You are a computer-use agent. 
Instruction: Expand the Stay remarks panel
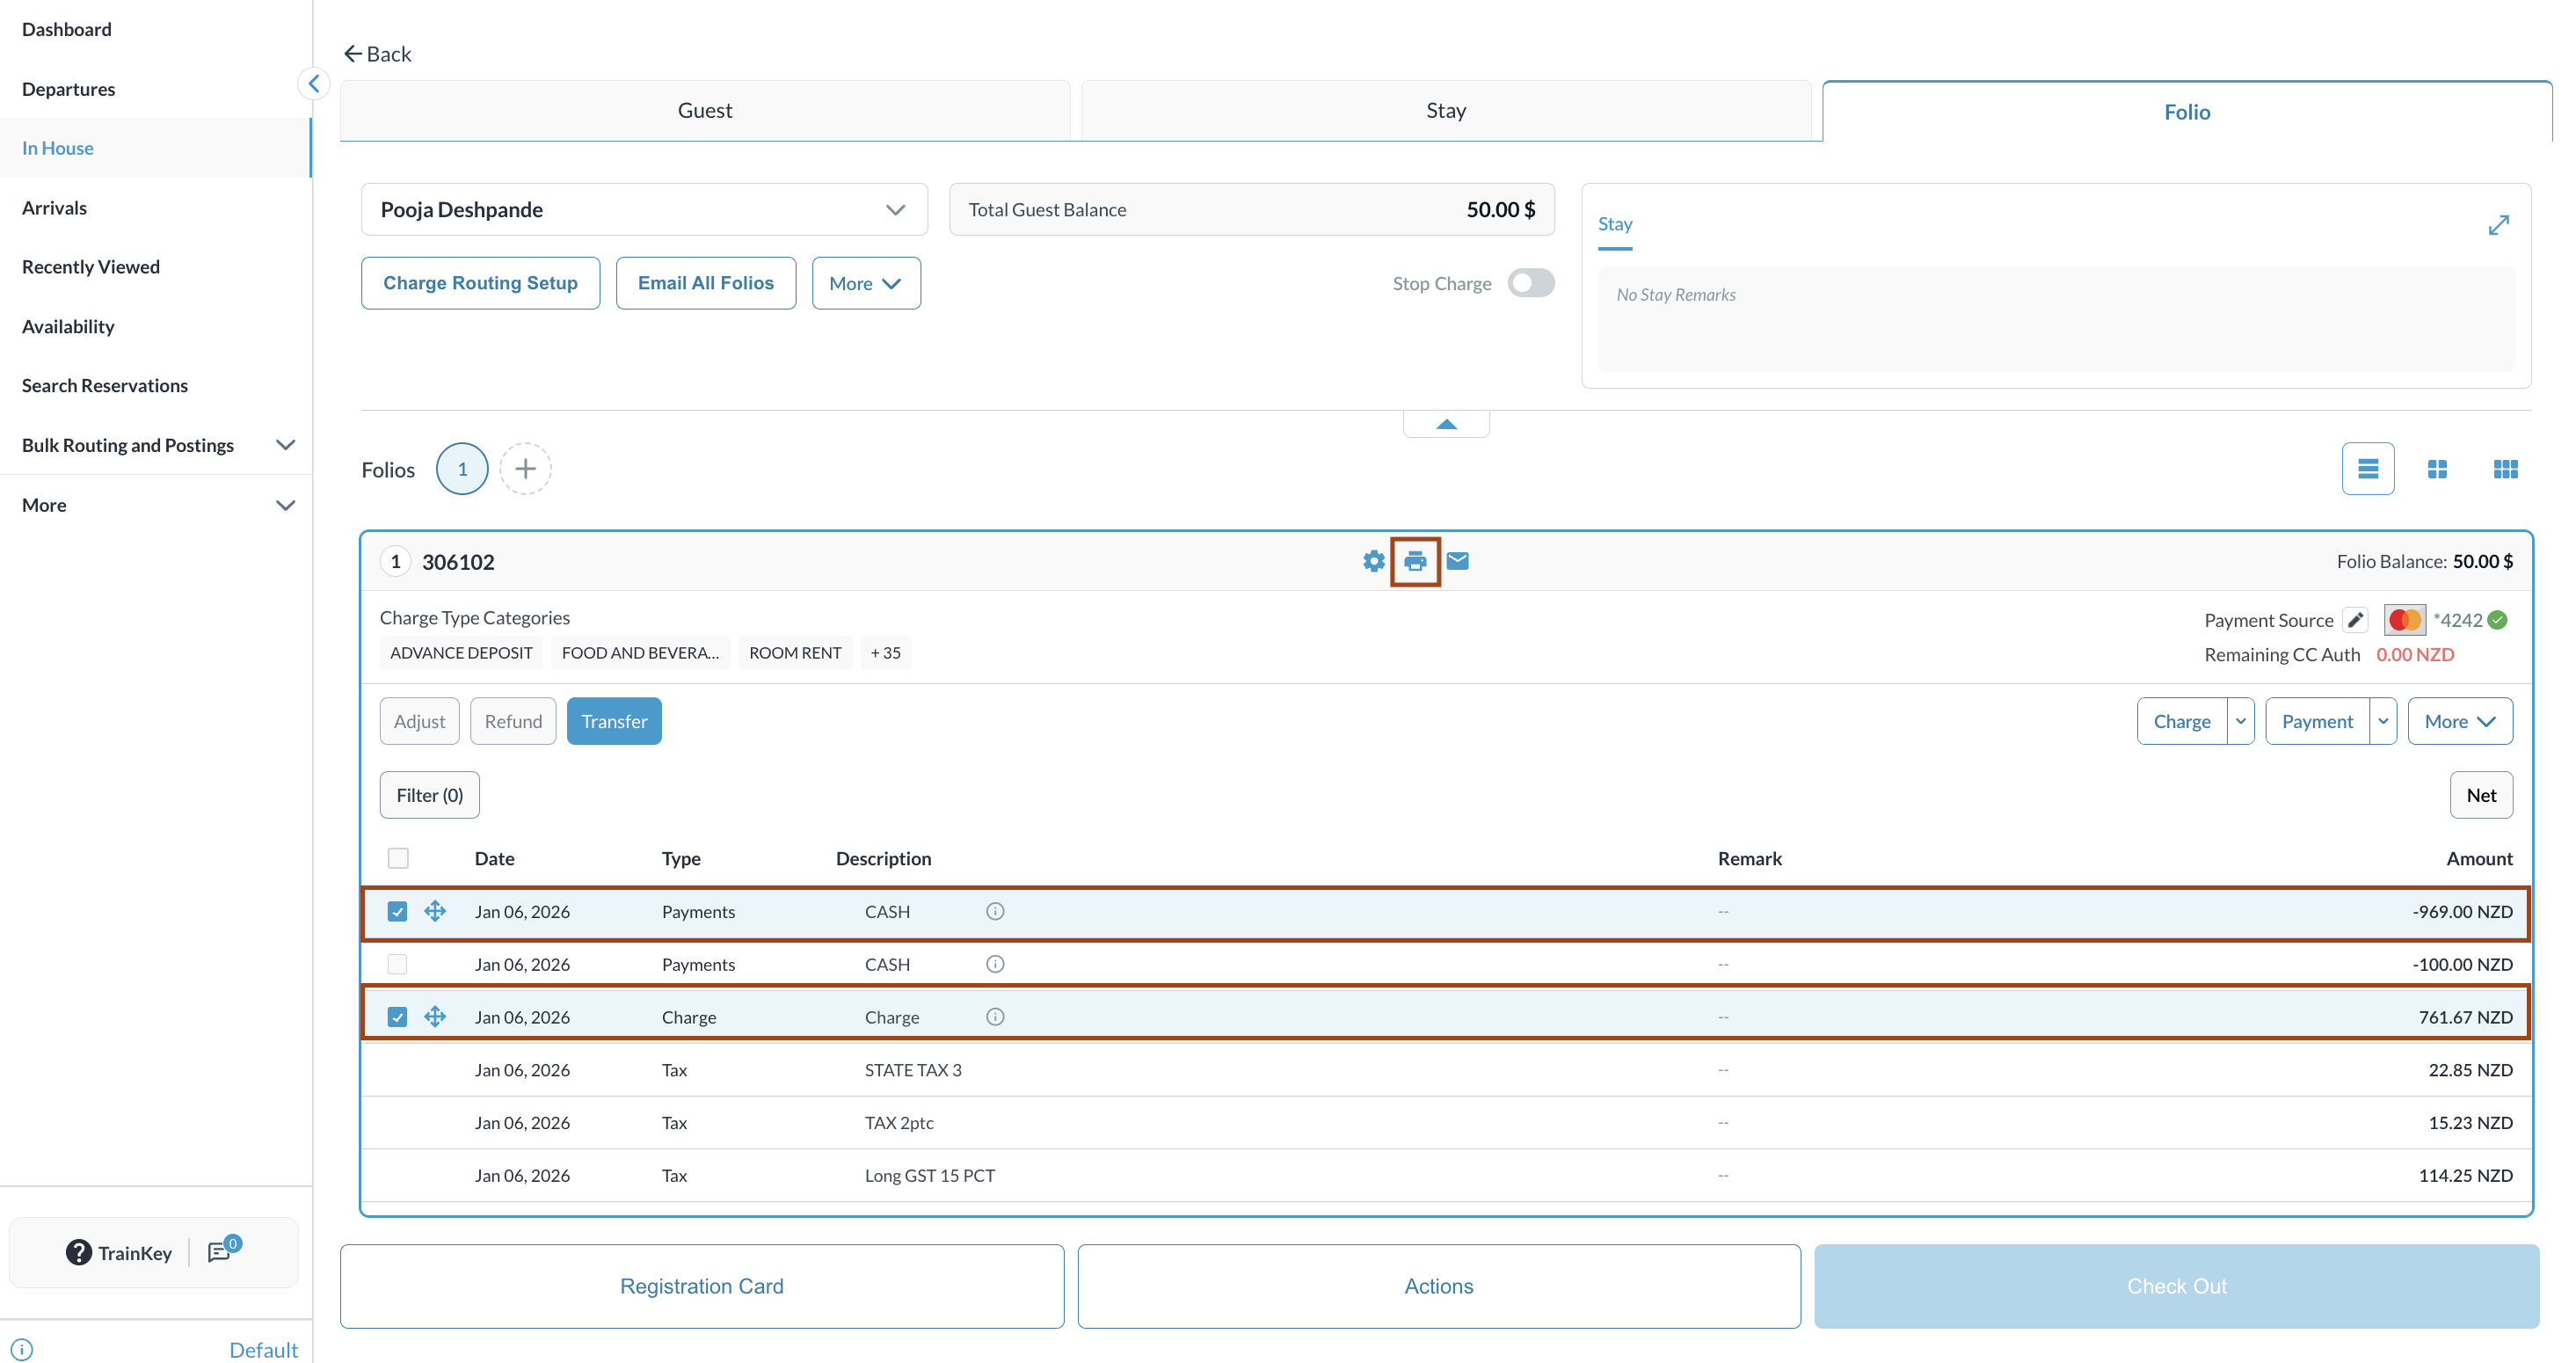tap(2497, 225)
